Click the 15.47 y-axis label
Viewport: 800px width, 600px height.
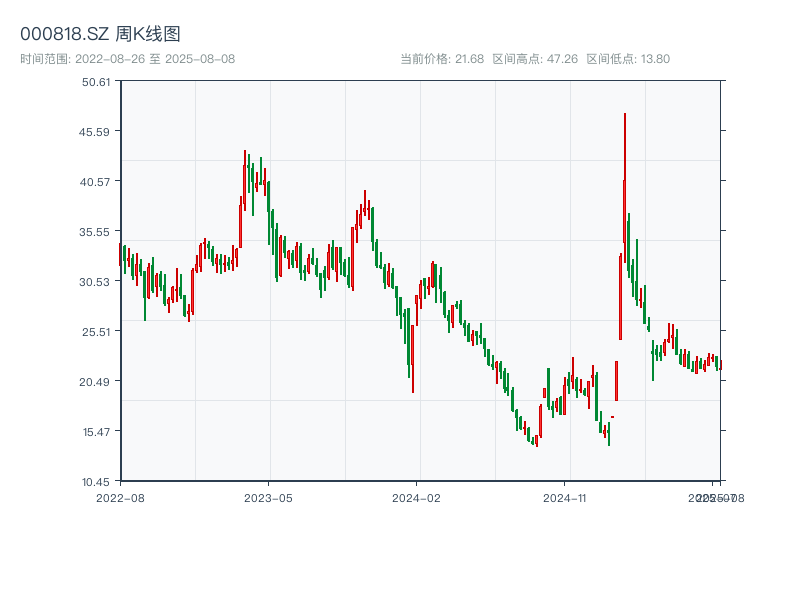(96, 432)
